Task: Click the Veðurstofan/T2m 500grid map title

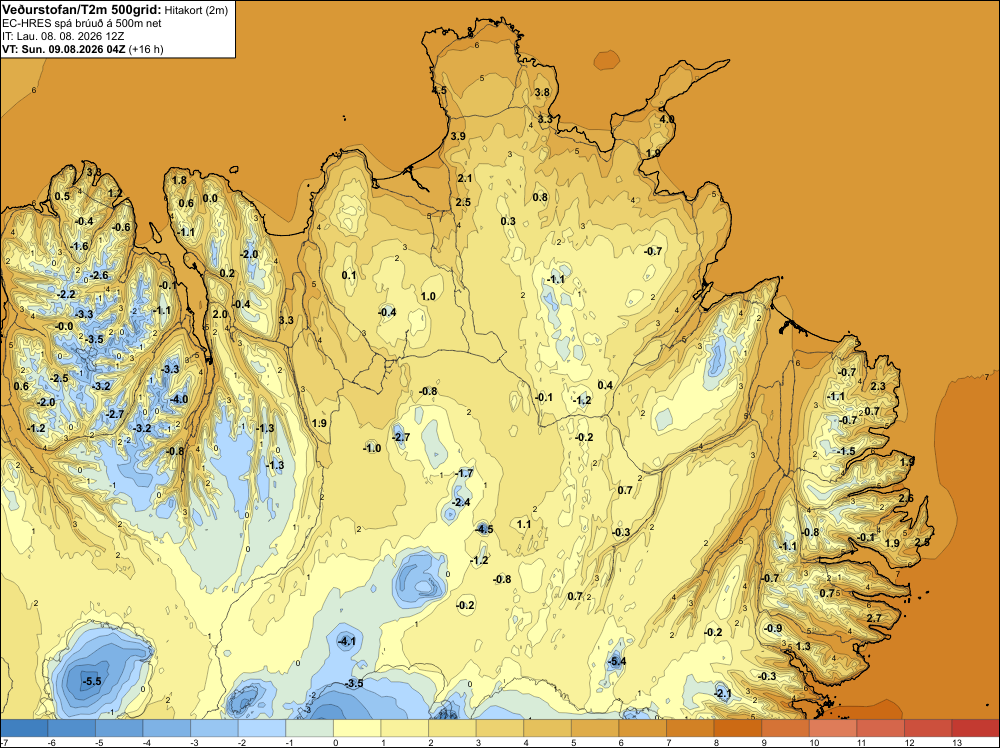Action: (82, 10)
